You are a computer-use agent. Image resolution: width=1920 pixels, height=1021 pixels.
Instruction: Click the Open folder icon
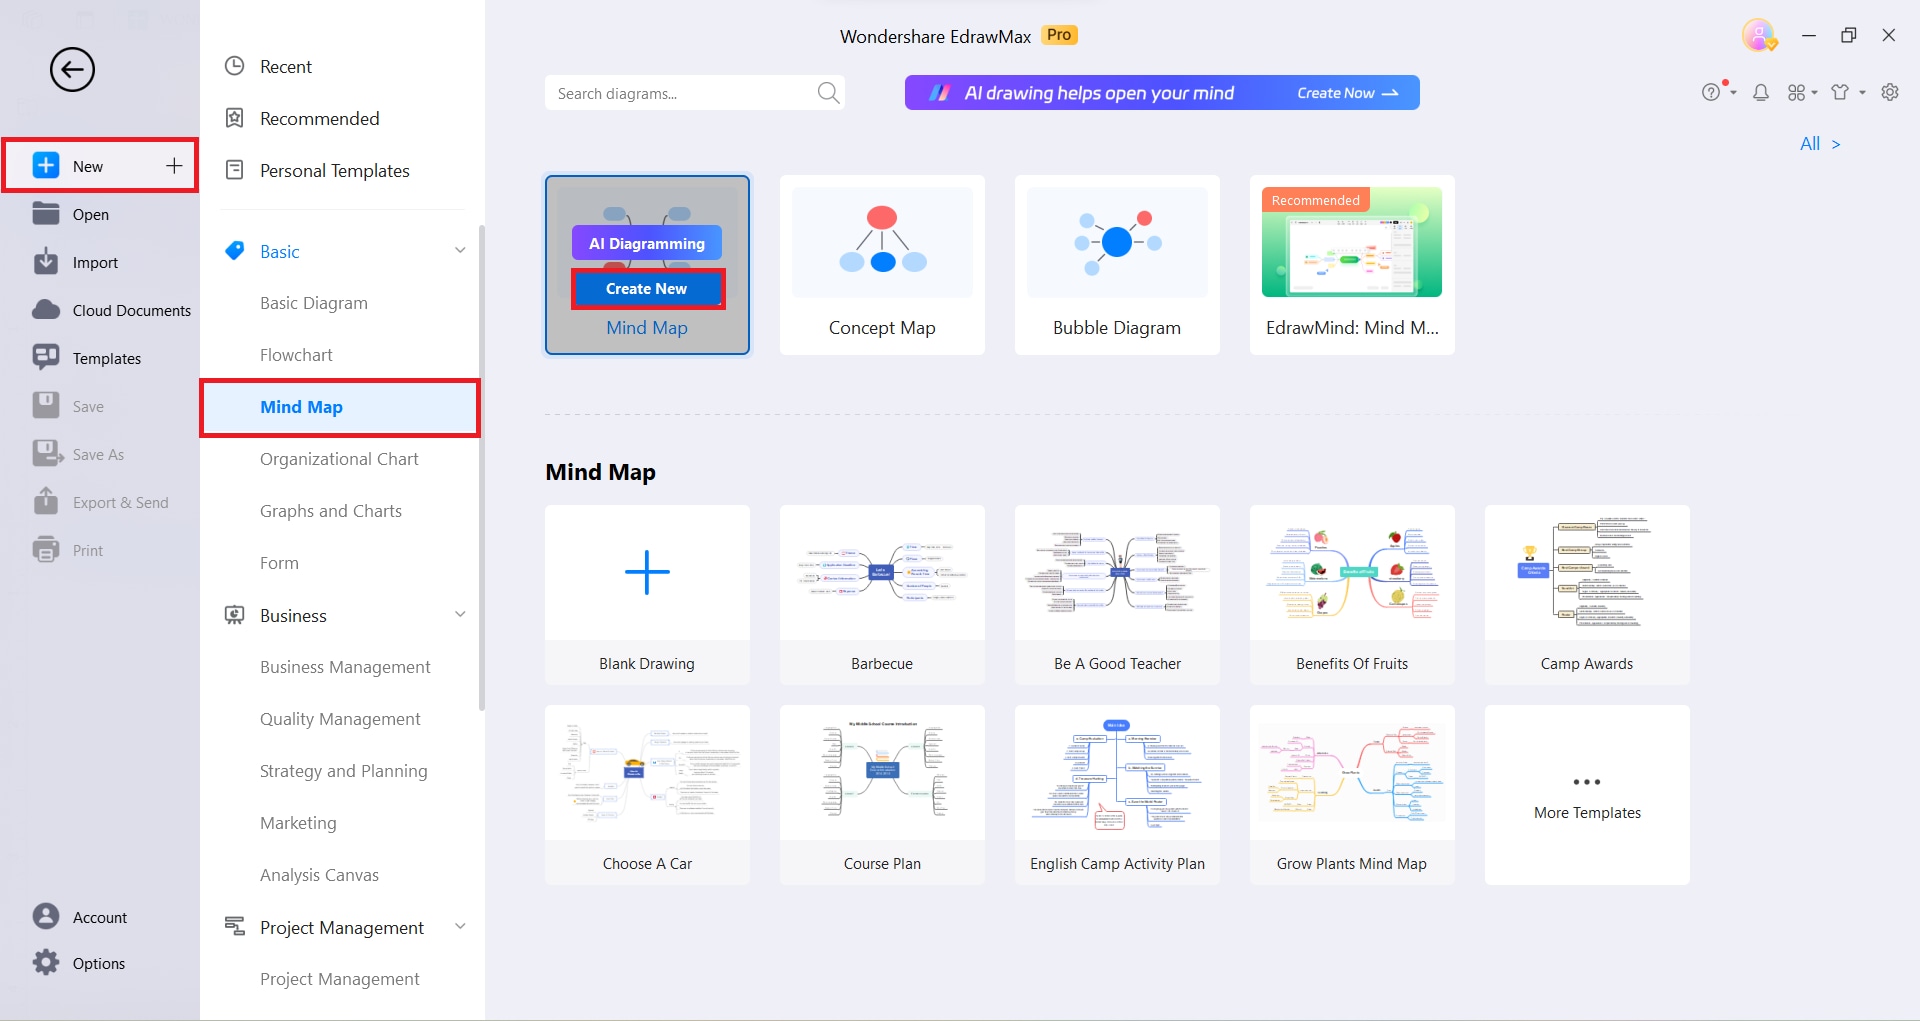[x=46, y=214]
